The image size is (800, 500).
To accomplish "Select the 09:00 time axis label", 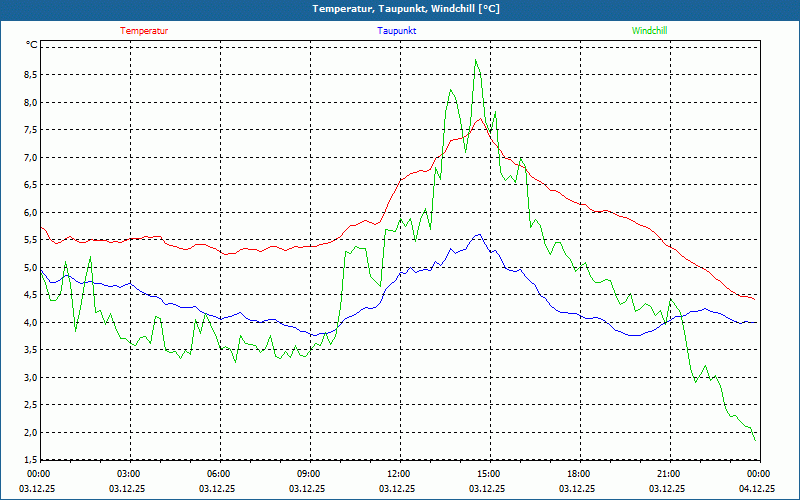I will (x=308, y=474).
